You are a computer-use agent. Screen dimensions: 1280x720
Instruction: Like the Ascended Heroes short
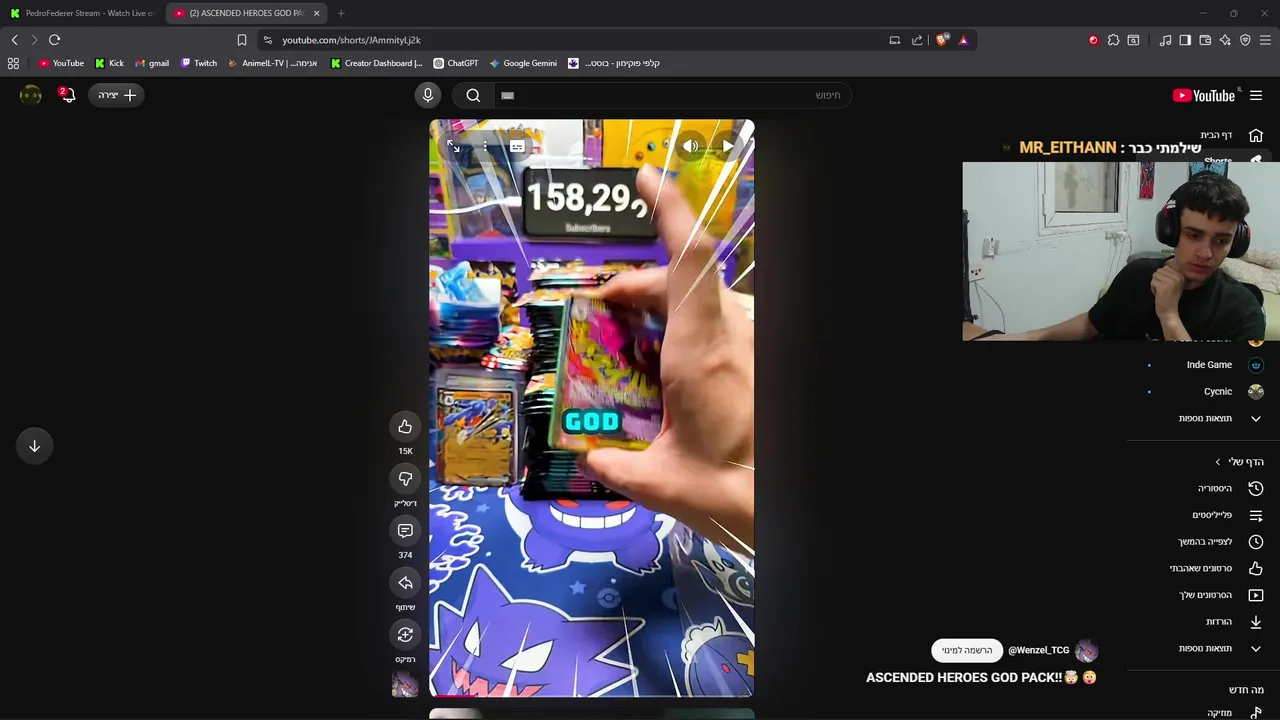click(x=405, y=427)
